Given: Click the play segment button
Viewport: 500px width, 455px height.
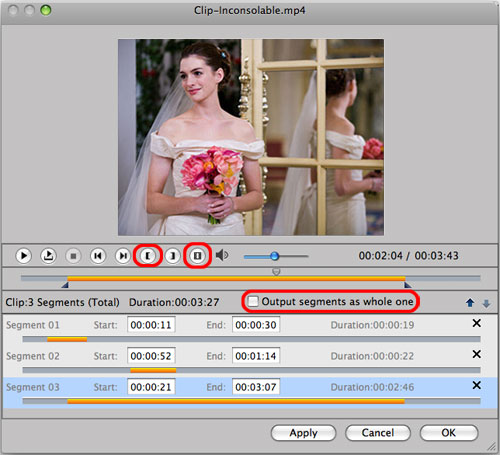Looking at the screenshot, I should coord(48,256).
